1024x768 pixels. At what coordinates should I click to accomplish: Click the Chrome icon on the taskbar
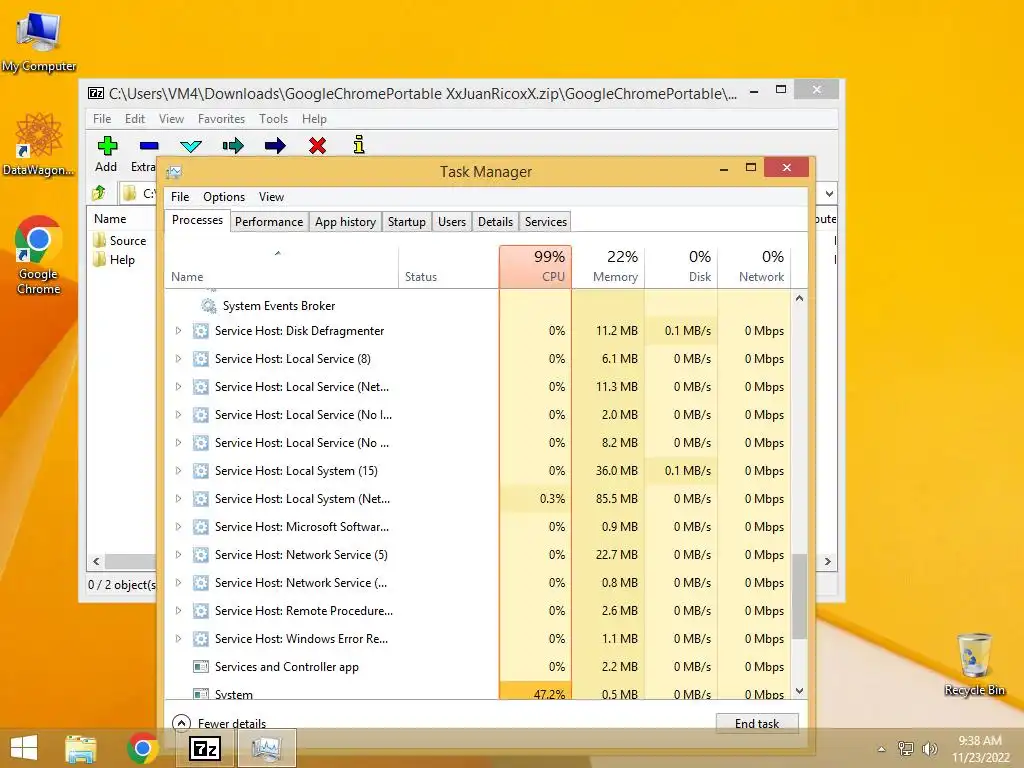click(x=142, y=748)
